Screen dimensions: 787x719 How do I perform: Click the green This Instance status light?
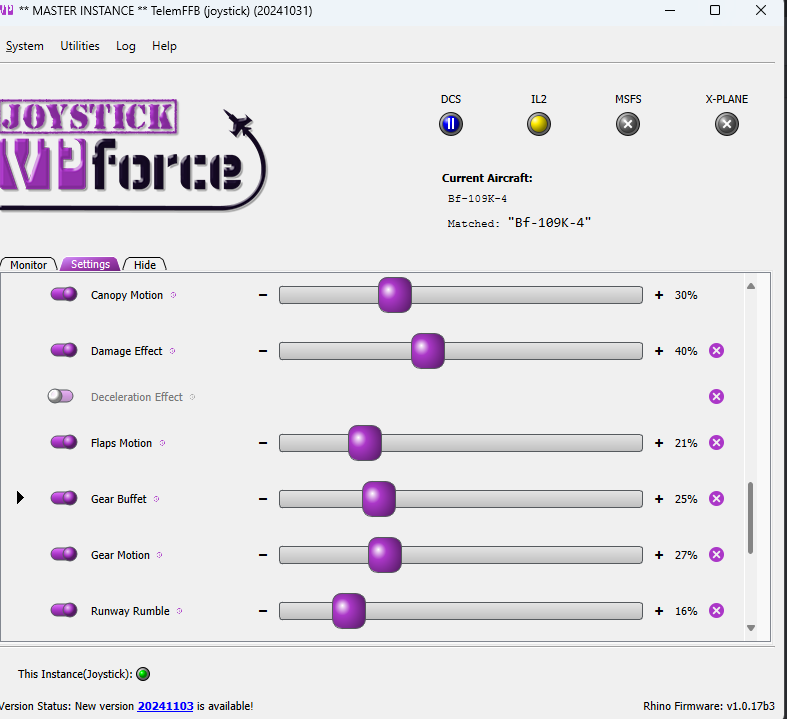point(143,674)
